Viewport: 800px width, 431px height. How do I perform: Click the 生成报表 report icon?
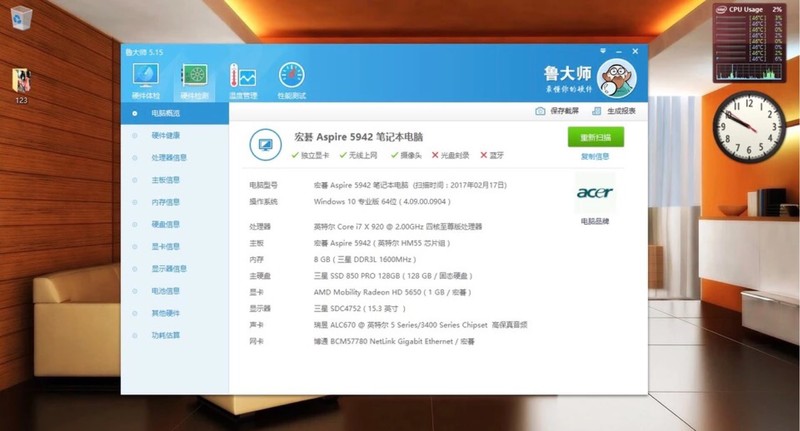coord(596,111)
